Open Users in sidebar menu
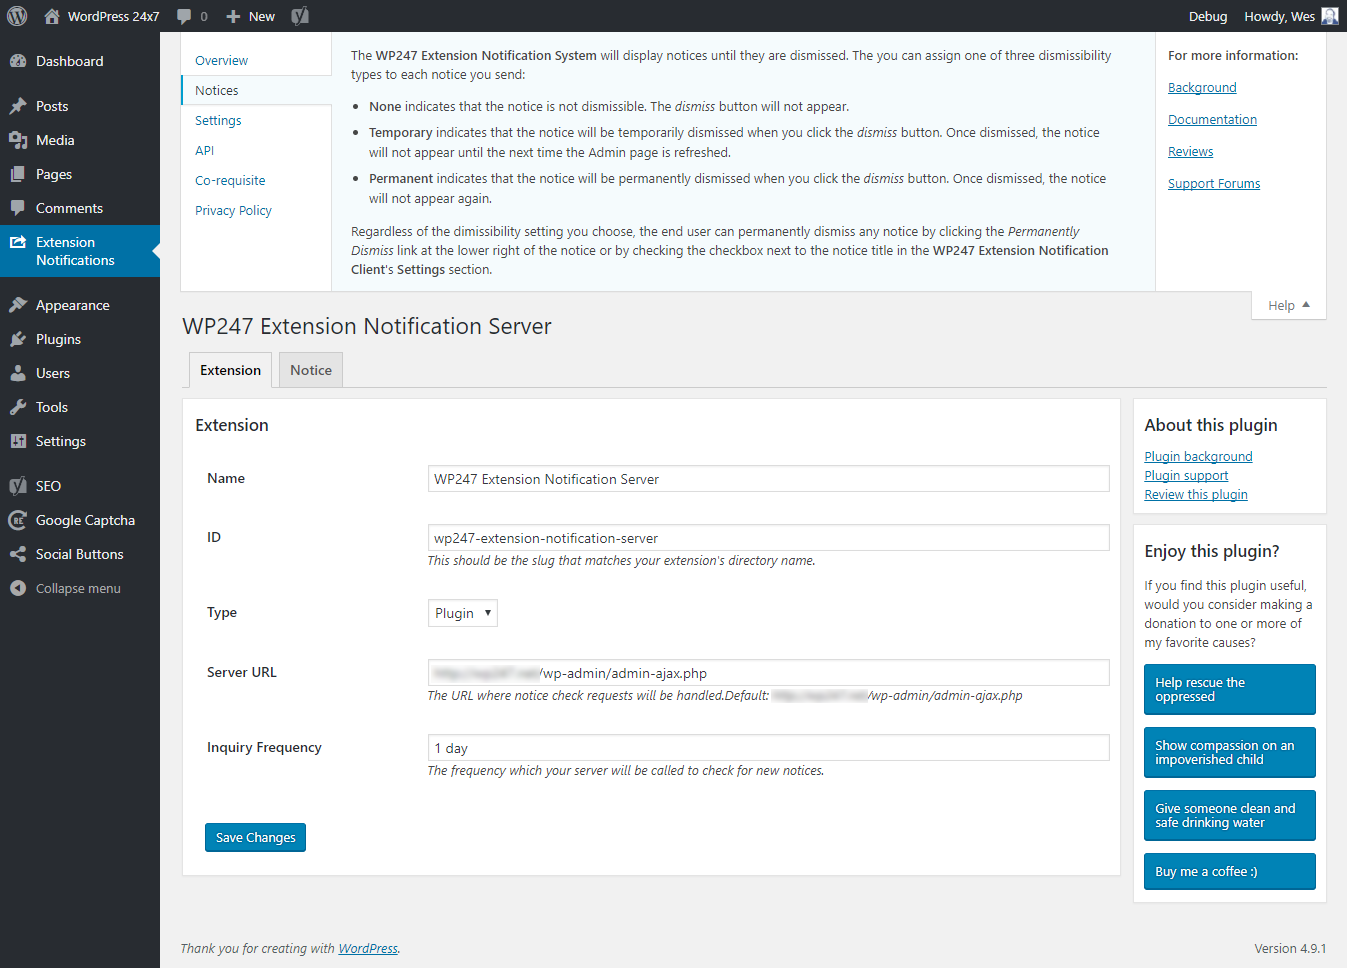Image resolution: width=1347 pixels, height=968 pixels. (x=80, y=373)
